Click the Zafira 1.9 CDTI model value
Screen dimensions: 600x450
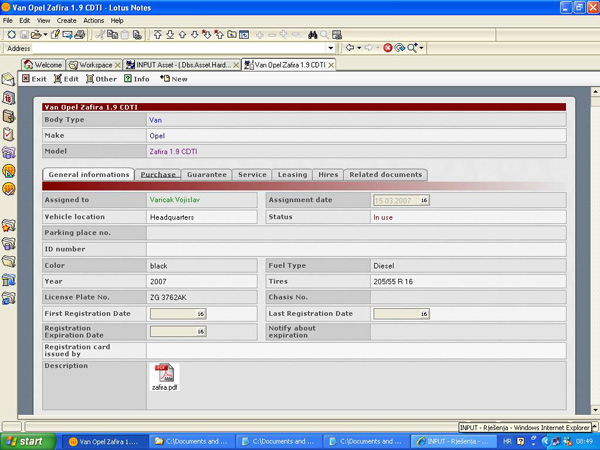pyautogui.click(x=173, y=152)
